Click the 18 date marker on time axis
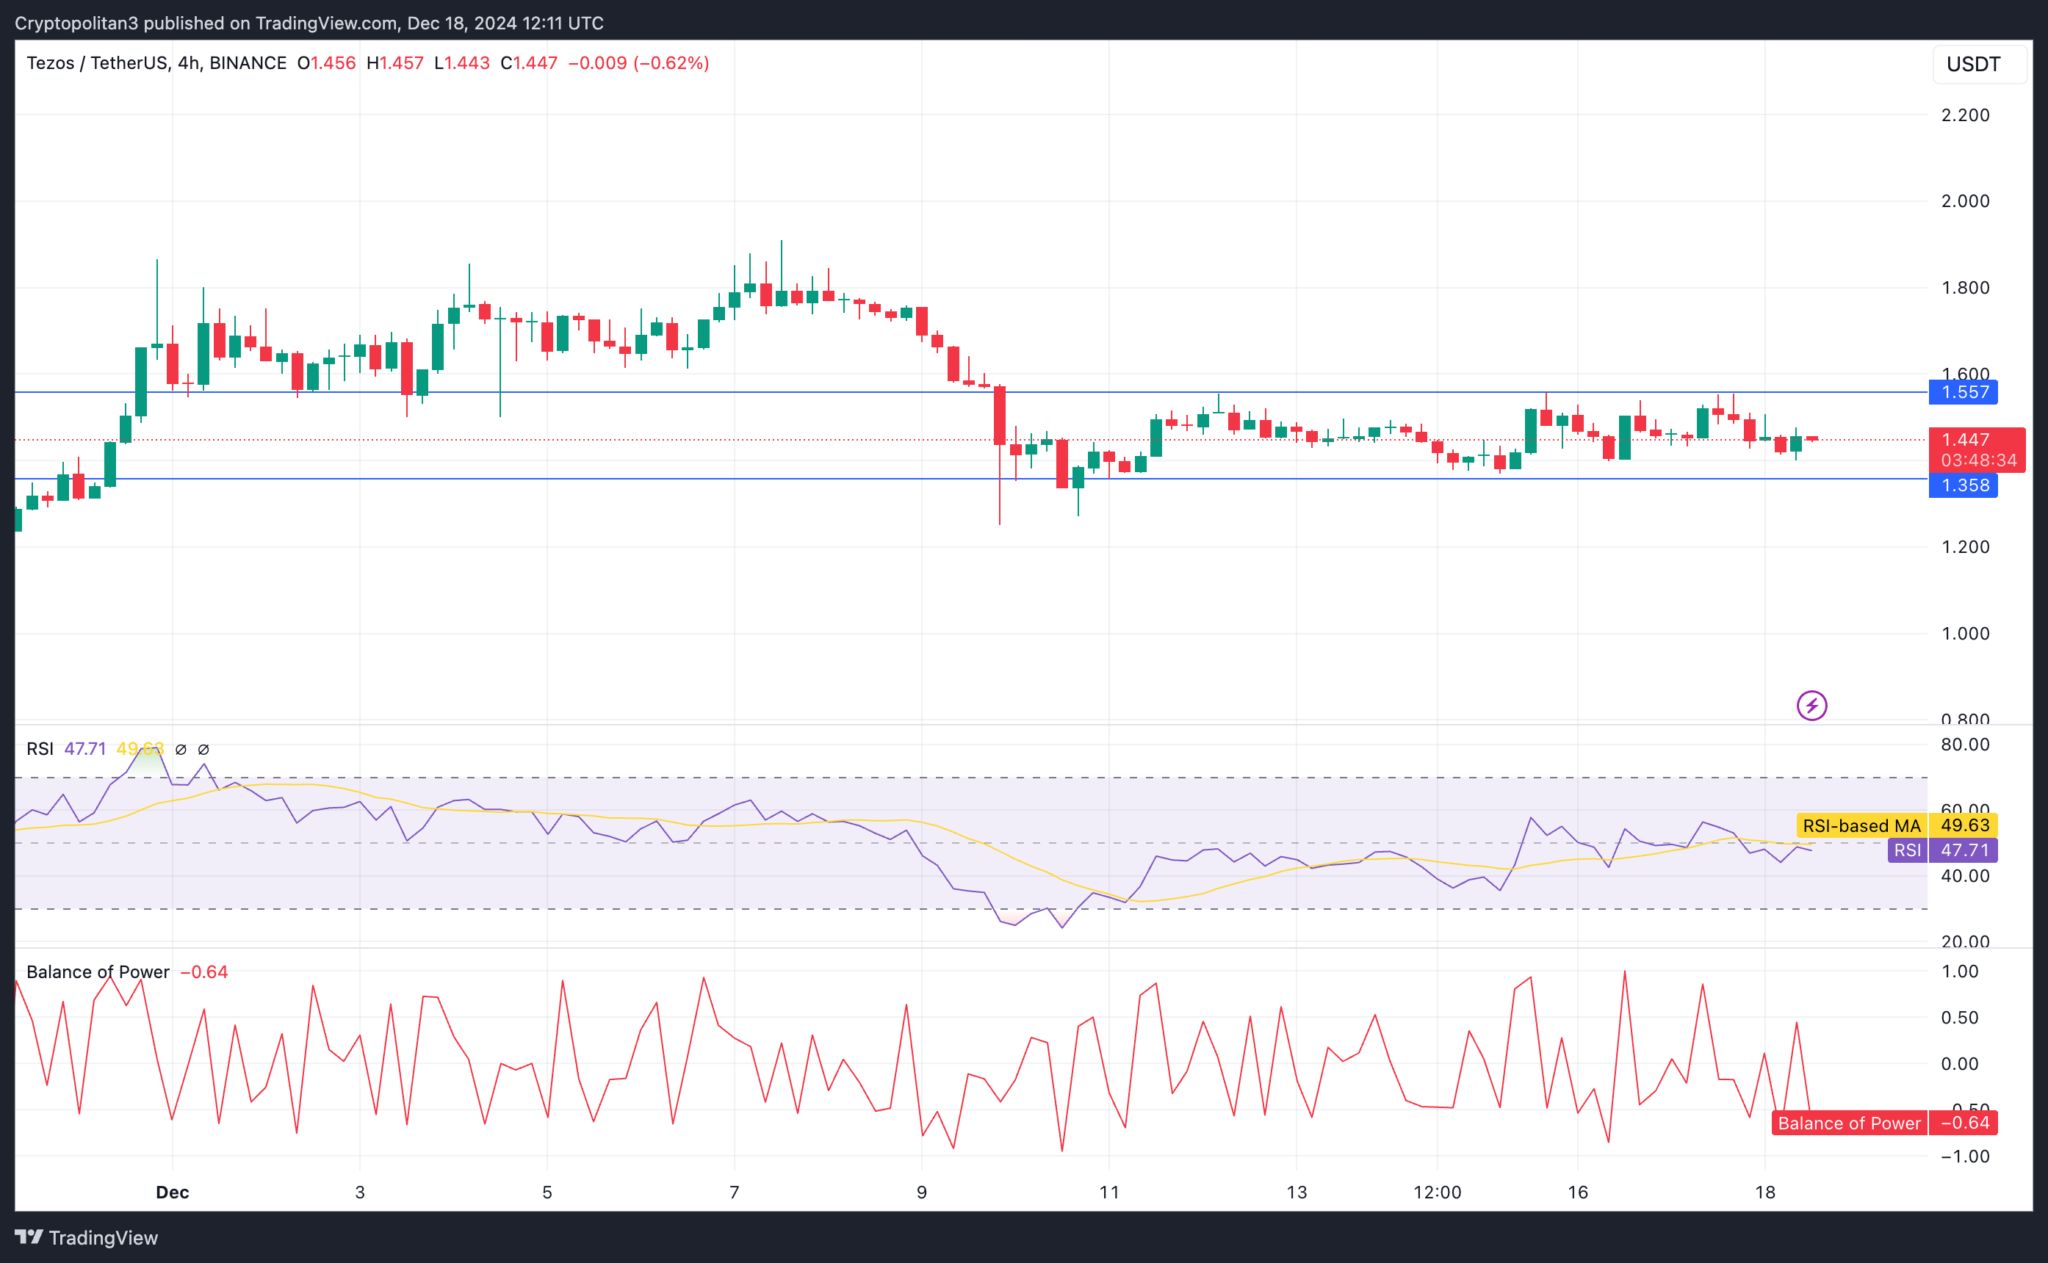The image size is (2048, 1263). pos(1765,1192)
